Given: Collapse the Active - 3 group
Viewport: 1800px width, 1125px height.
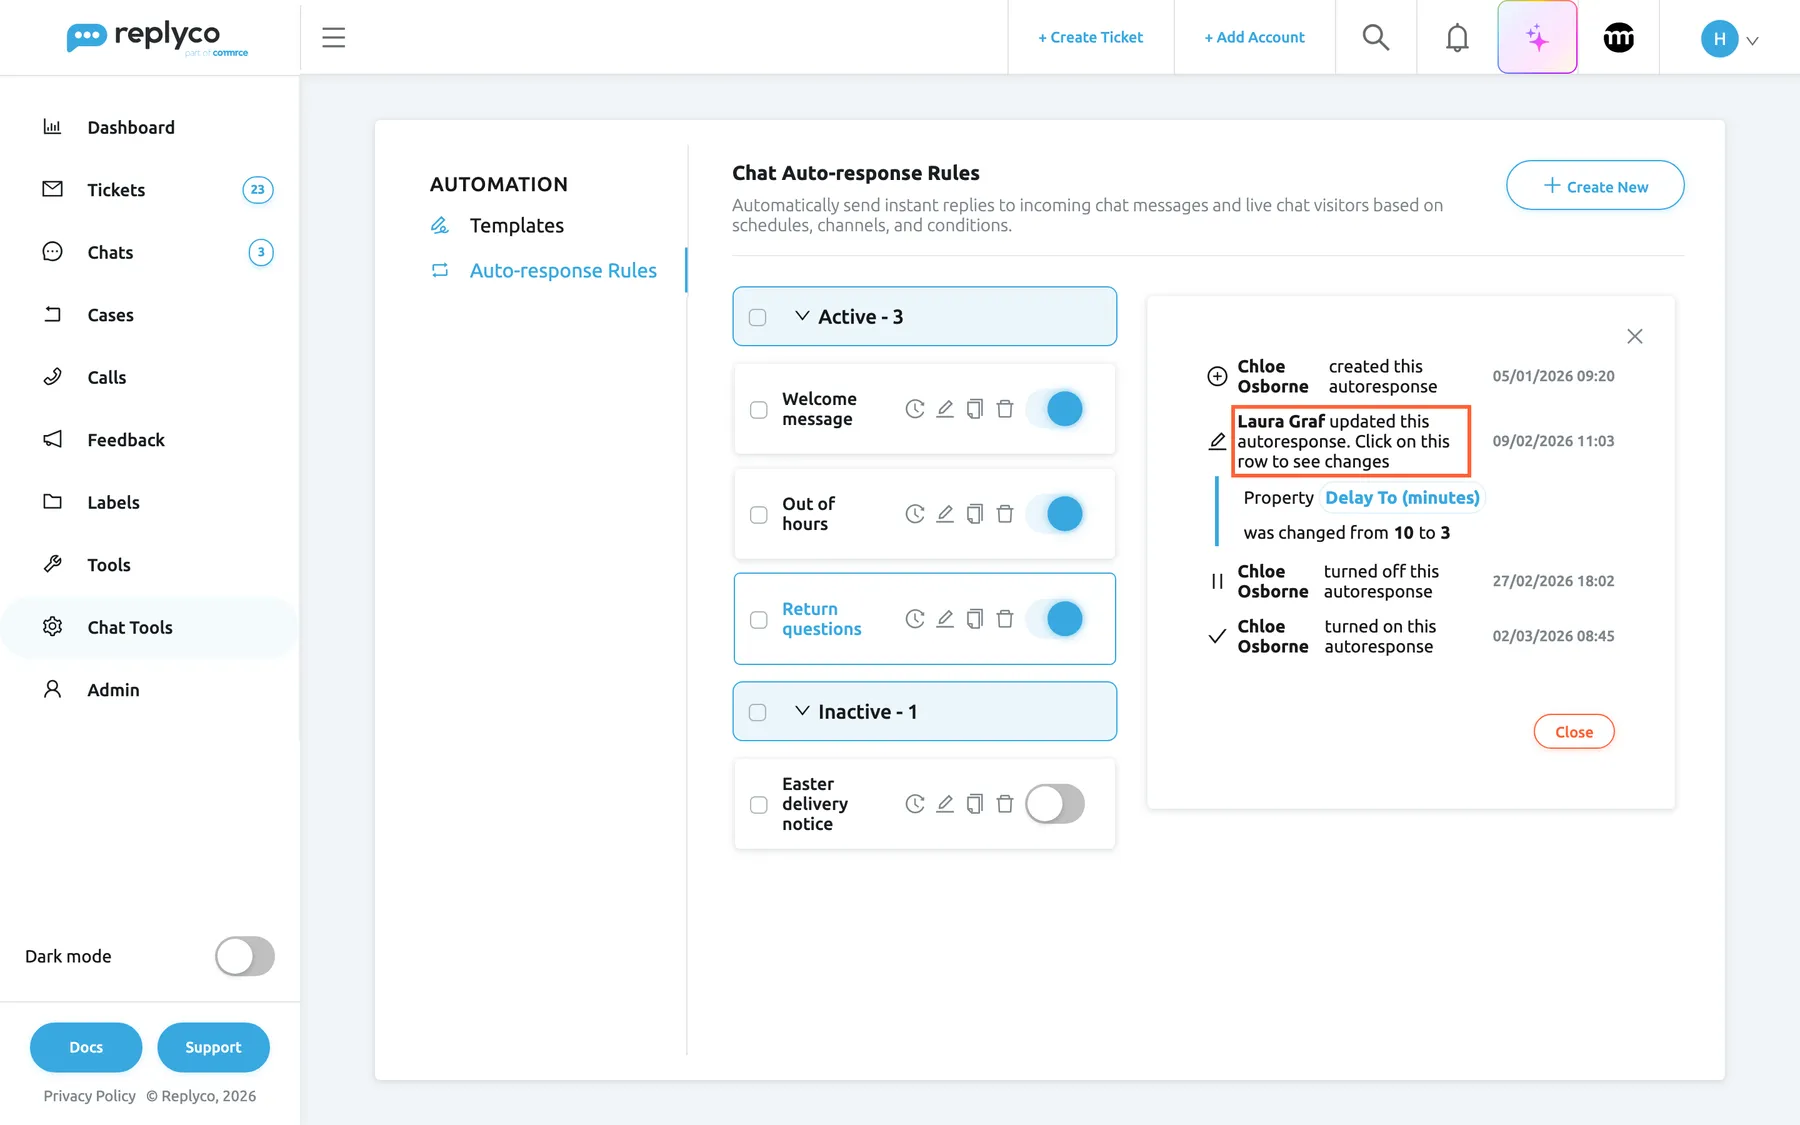Looking at the screenshot, I should 802,316.
